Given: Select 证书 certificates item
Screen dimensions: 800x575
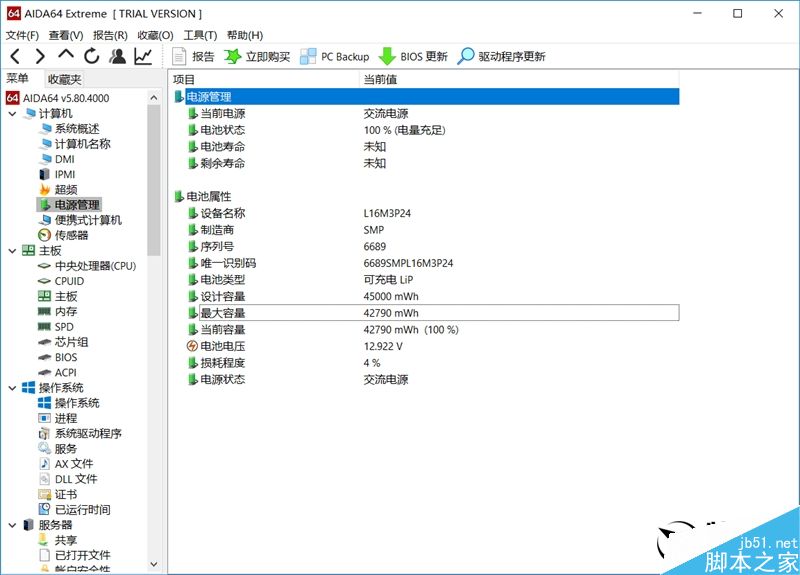Looking at the screenshot, I should tap(58, 494).
